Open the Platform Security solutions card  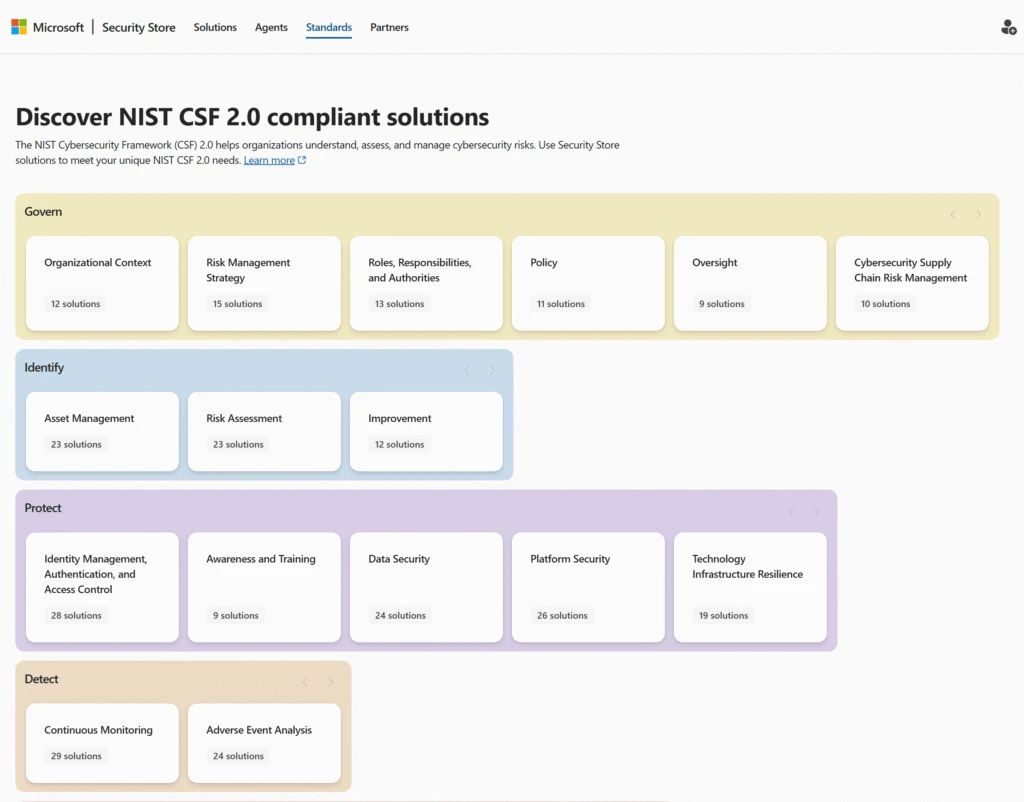pos(588,587)
